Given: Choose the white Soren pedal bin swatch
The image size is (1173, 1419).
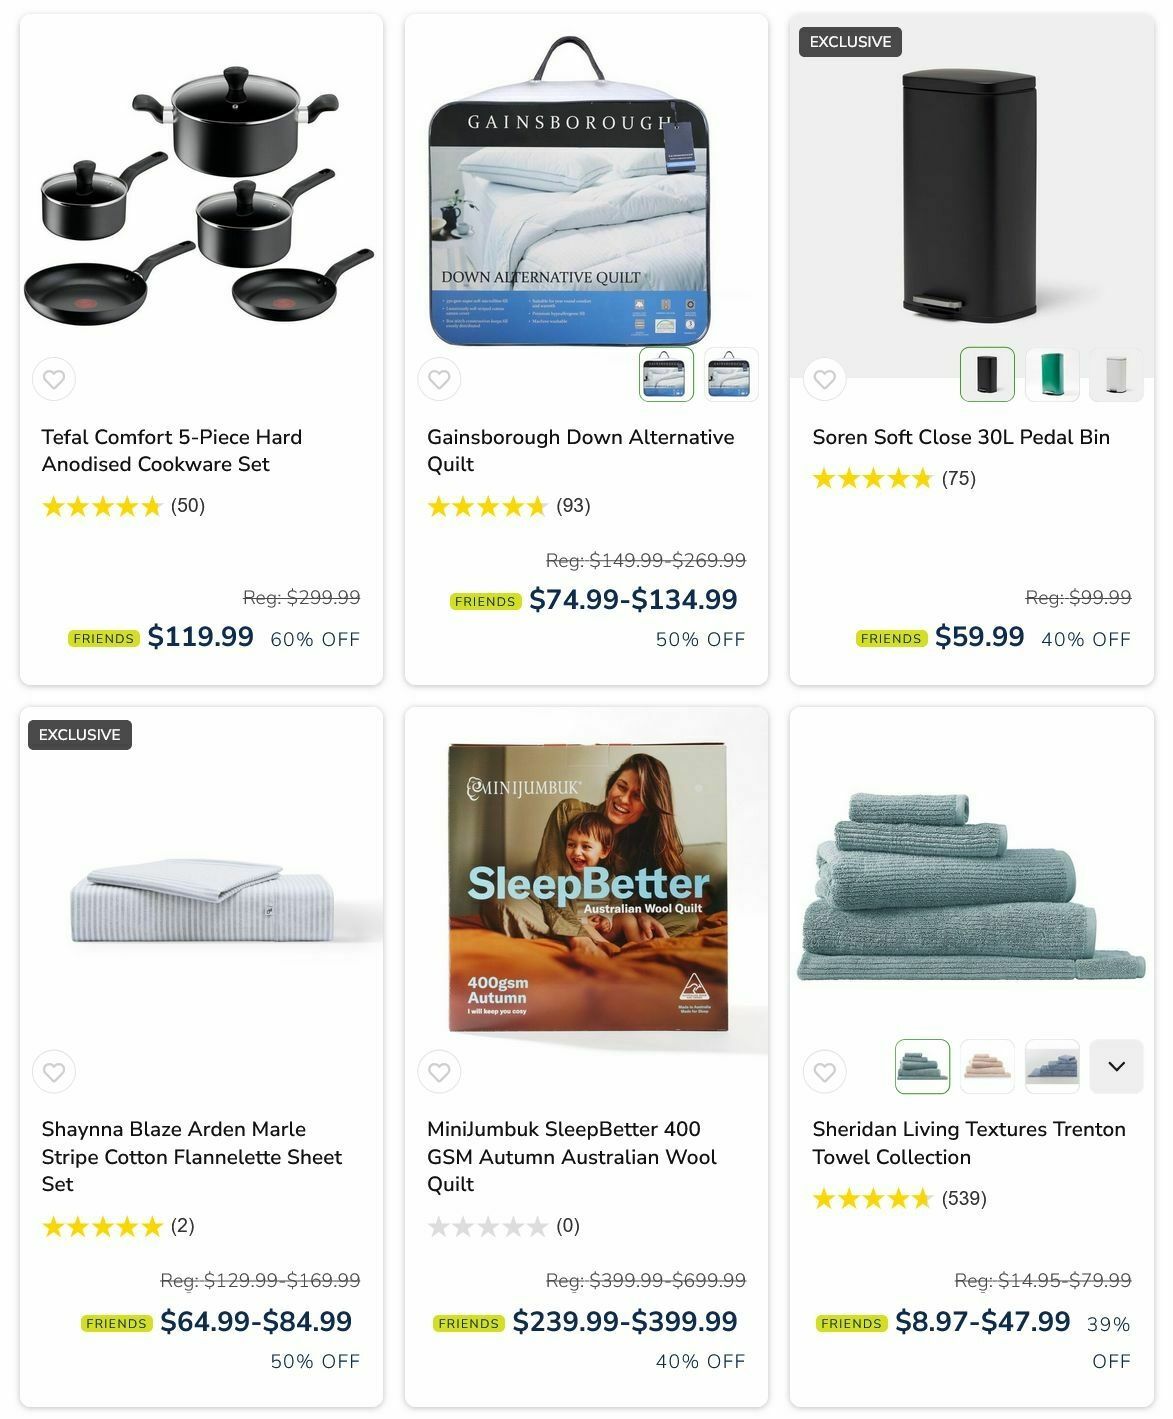Looking at the screenshot, I should 1116,374.
